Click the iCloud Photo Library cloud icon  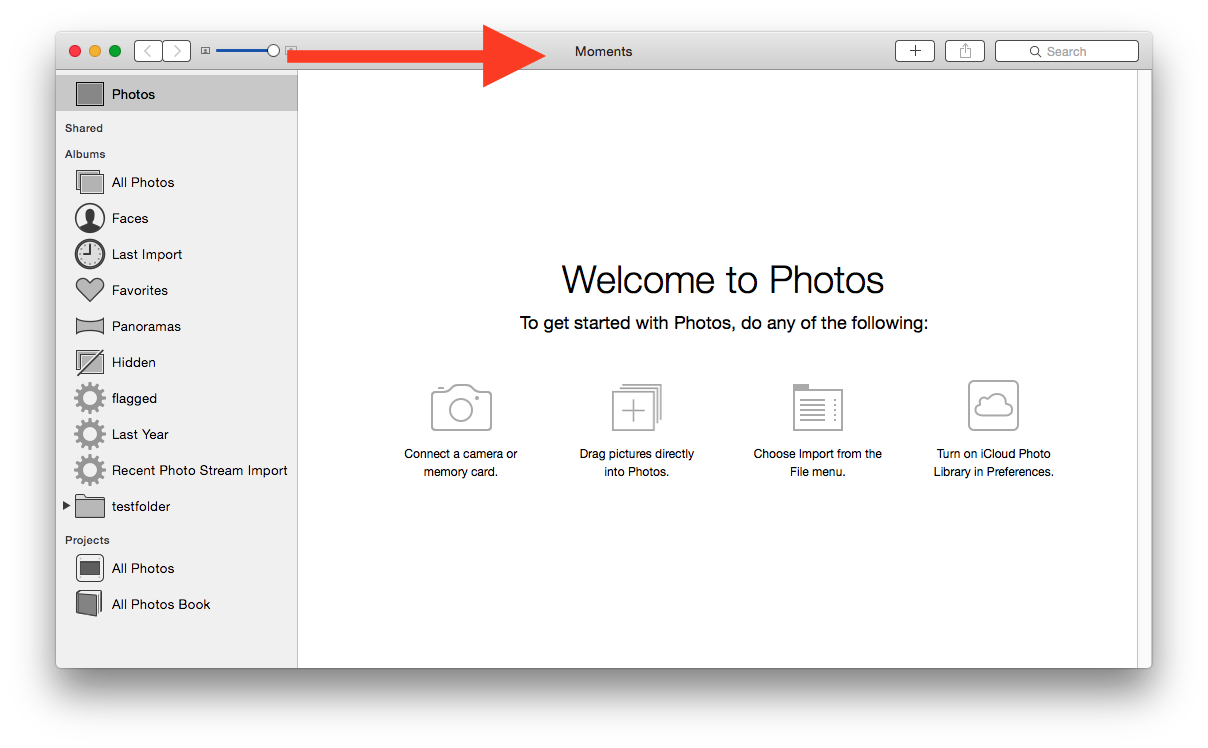[993, 405]
